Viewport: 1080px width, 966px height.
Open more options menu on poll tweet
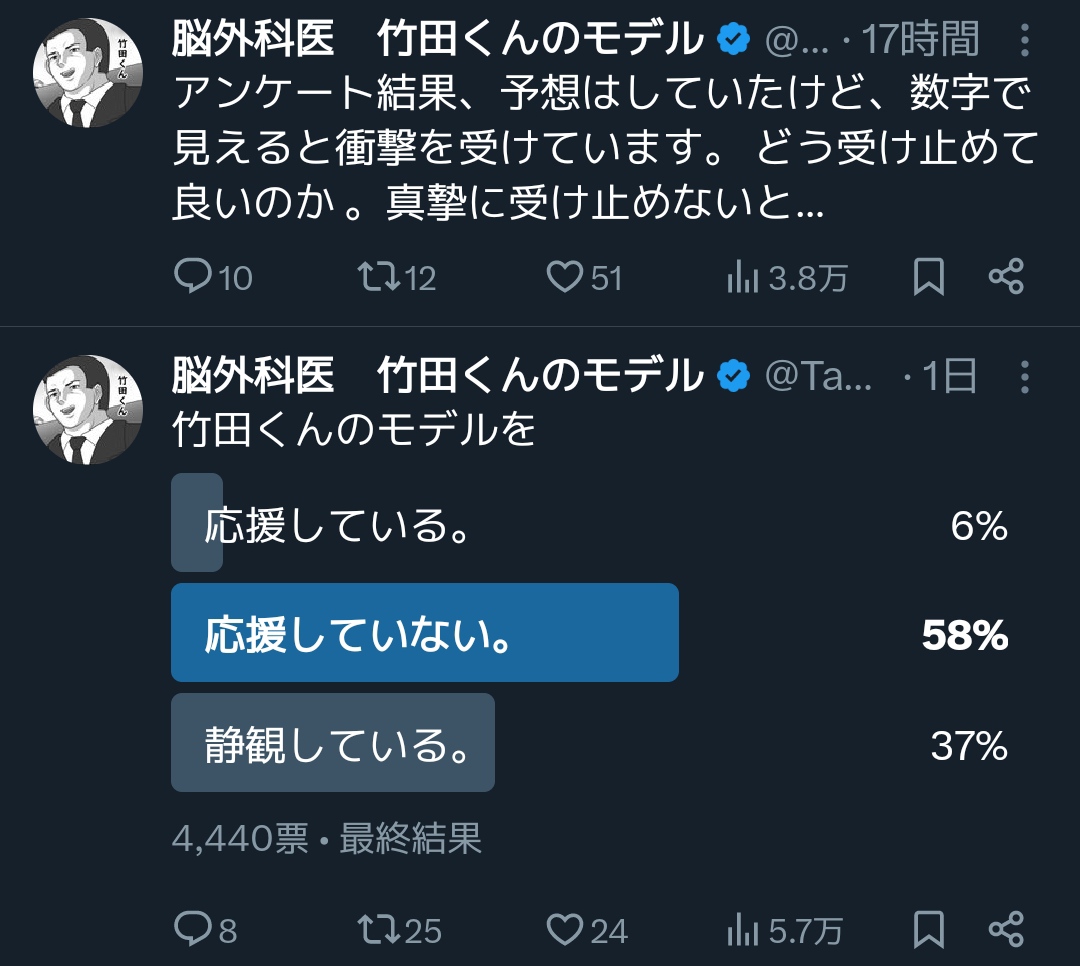tap(1025, 377)
